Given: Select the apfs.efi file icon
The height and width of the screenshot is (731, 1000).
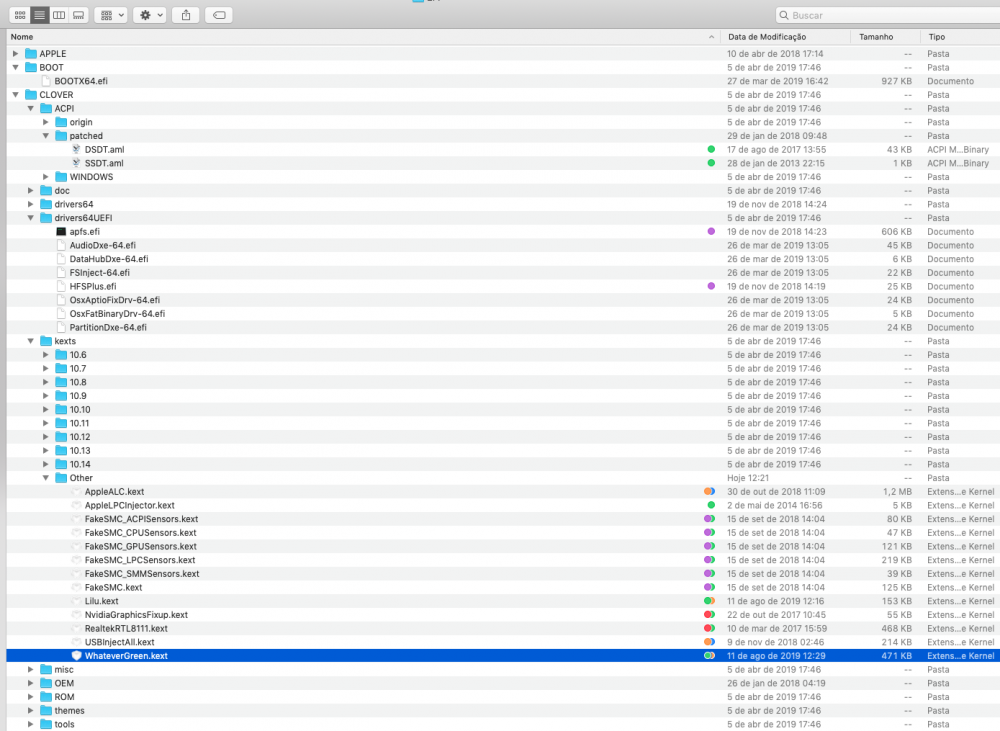Looking at the screenshot, I should [x=61, y=232].
